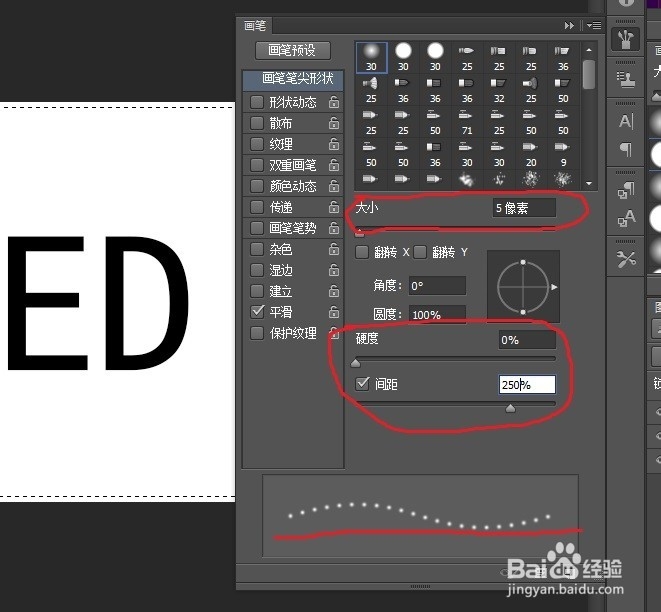Uncheck the 间距 checkbox
Image resolution: width=661 pixels, height=612 pixels.
[362, 384]
